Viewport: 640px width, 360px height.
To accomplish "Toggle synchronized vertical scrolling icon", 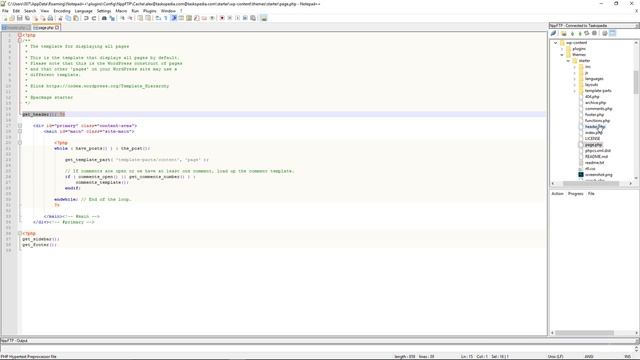I will 140,18.
